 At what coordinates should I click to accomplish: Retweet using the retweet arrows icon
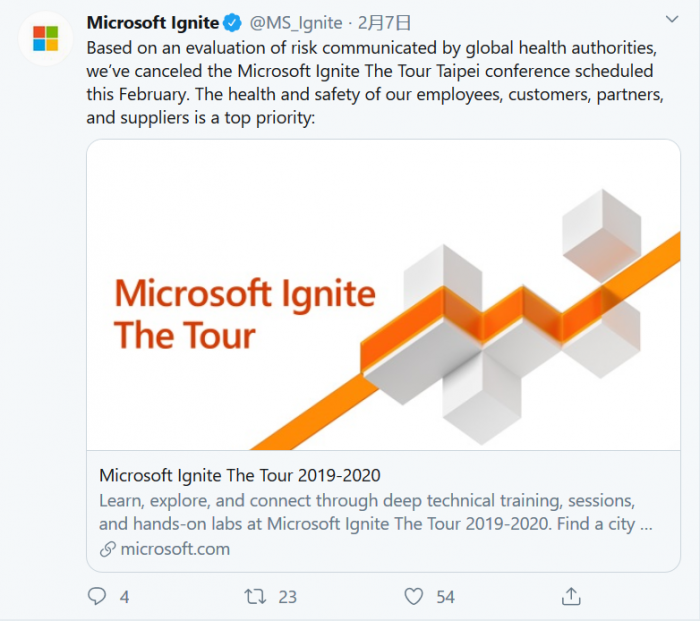pyautogui.click(x=256, y=596)
